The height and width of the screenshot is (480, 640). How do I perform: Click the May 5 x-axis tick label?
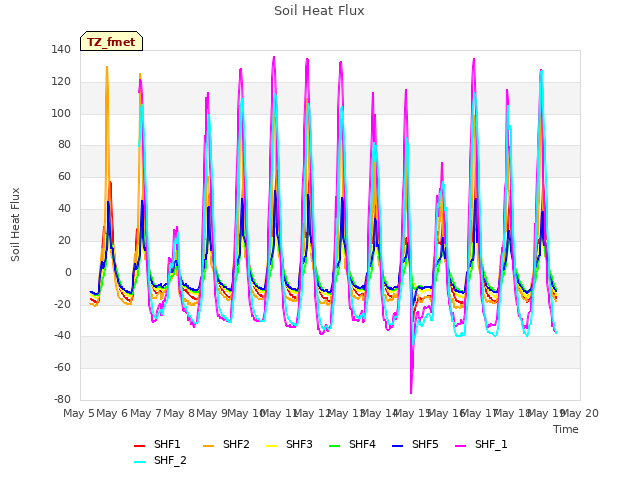[x=78, y=413]
